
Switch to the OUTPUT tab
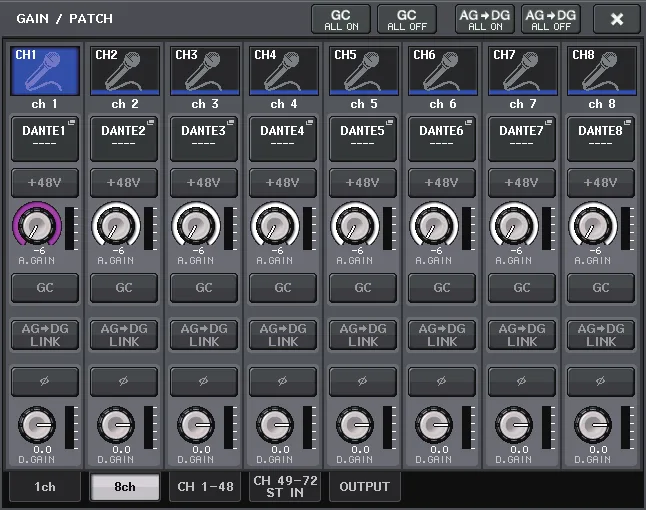click(x=365, y=487)
